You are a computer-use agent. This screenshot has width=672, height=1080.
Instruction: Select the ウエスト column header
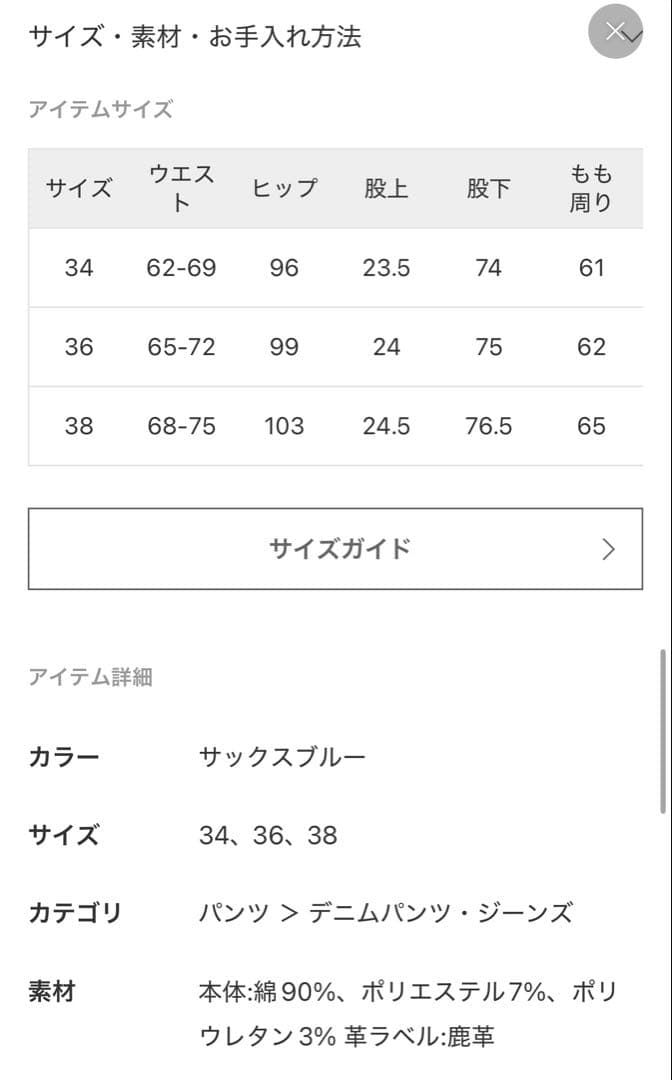[x=181, y=188]
